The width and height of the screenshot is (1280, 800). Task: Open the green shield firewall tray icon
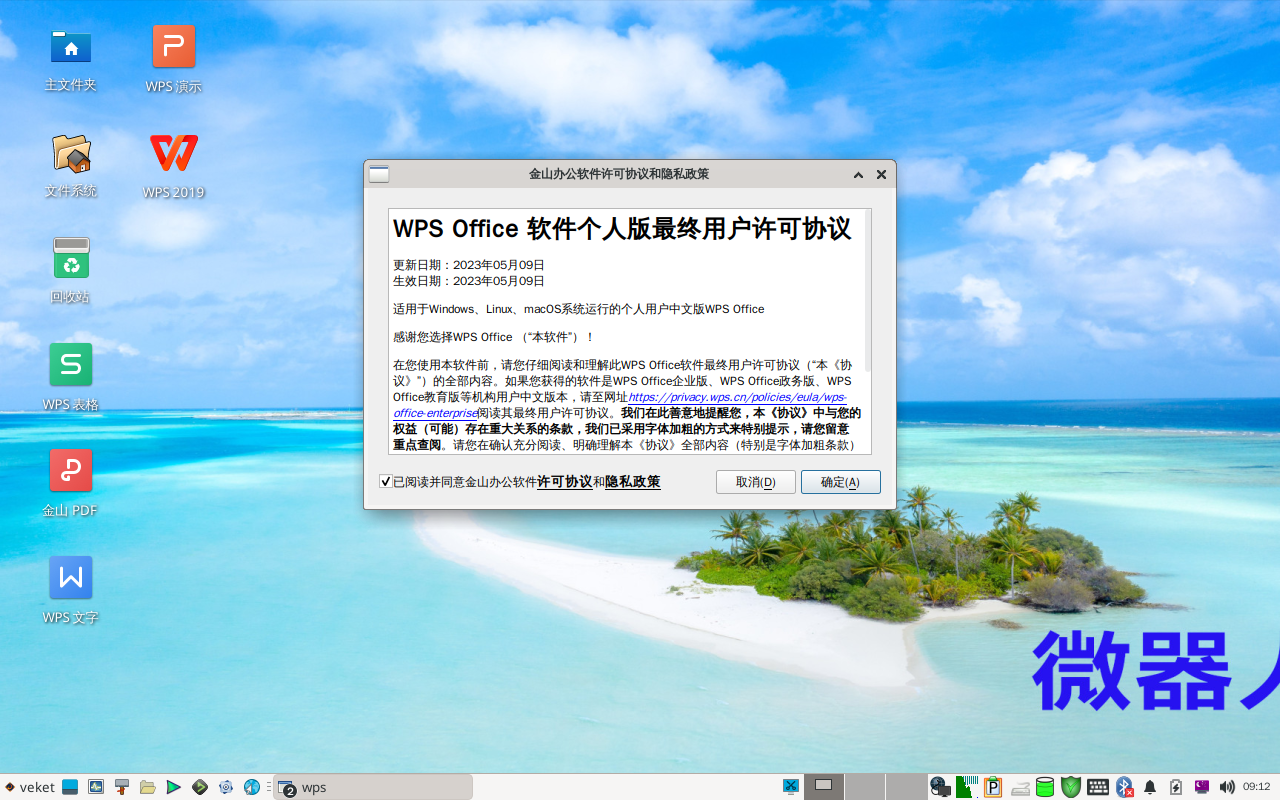pyautogui.click(x=1071, y=787)
